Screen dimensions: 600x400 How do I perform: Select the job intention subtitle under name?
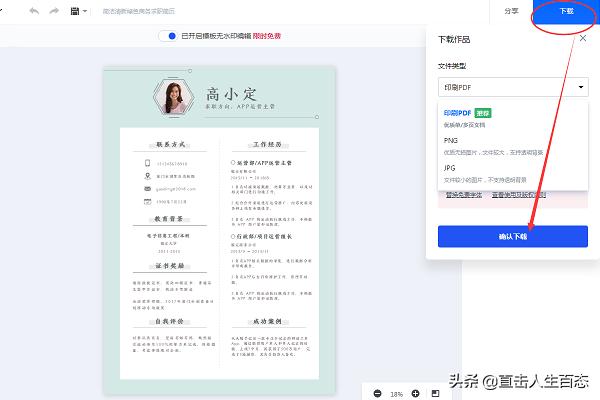pos(240,106)
